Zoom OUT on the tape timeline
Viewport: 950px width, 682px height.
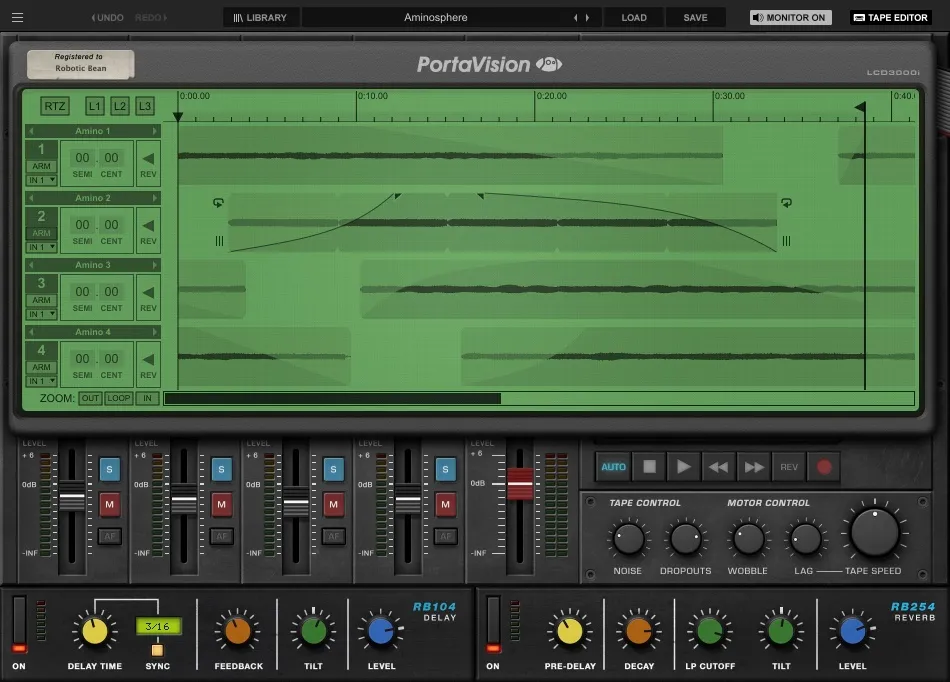(90, 398)
